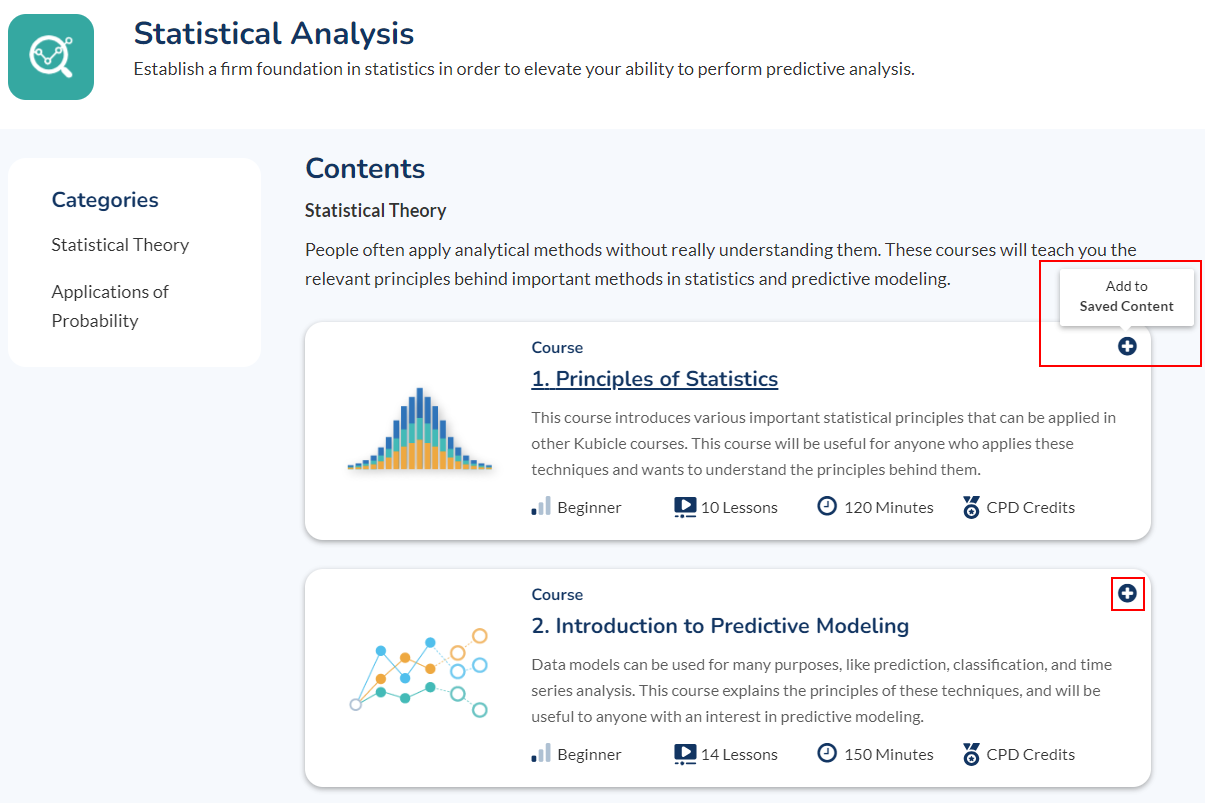The image size is (1205, 803).
Task: Open the 2. Introduction to Predictive Modeling course
Action: 720,626
